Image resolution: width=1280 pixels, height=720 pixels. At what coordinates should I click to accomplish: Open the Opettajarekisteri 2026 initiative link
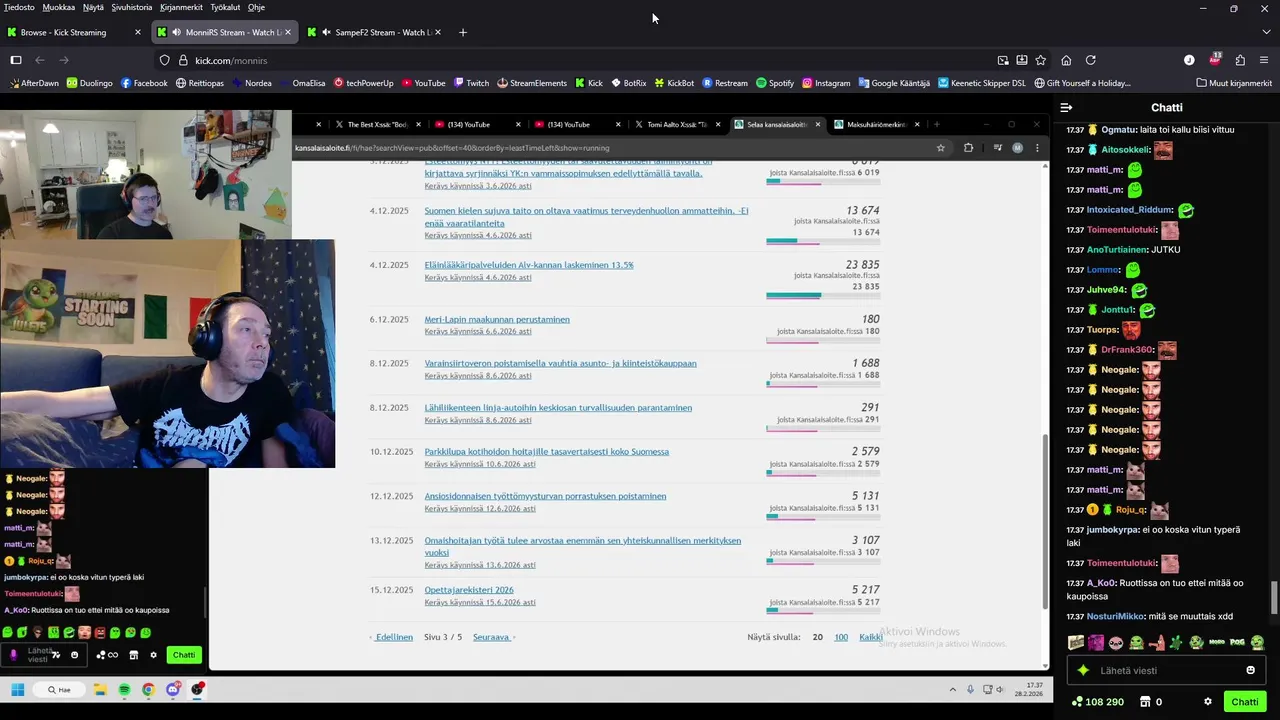click(x=469, y=590)
